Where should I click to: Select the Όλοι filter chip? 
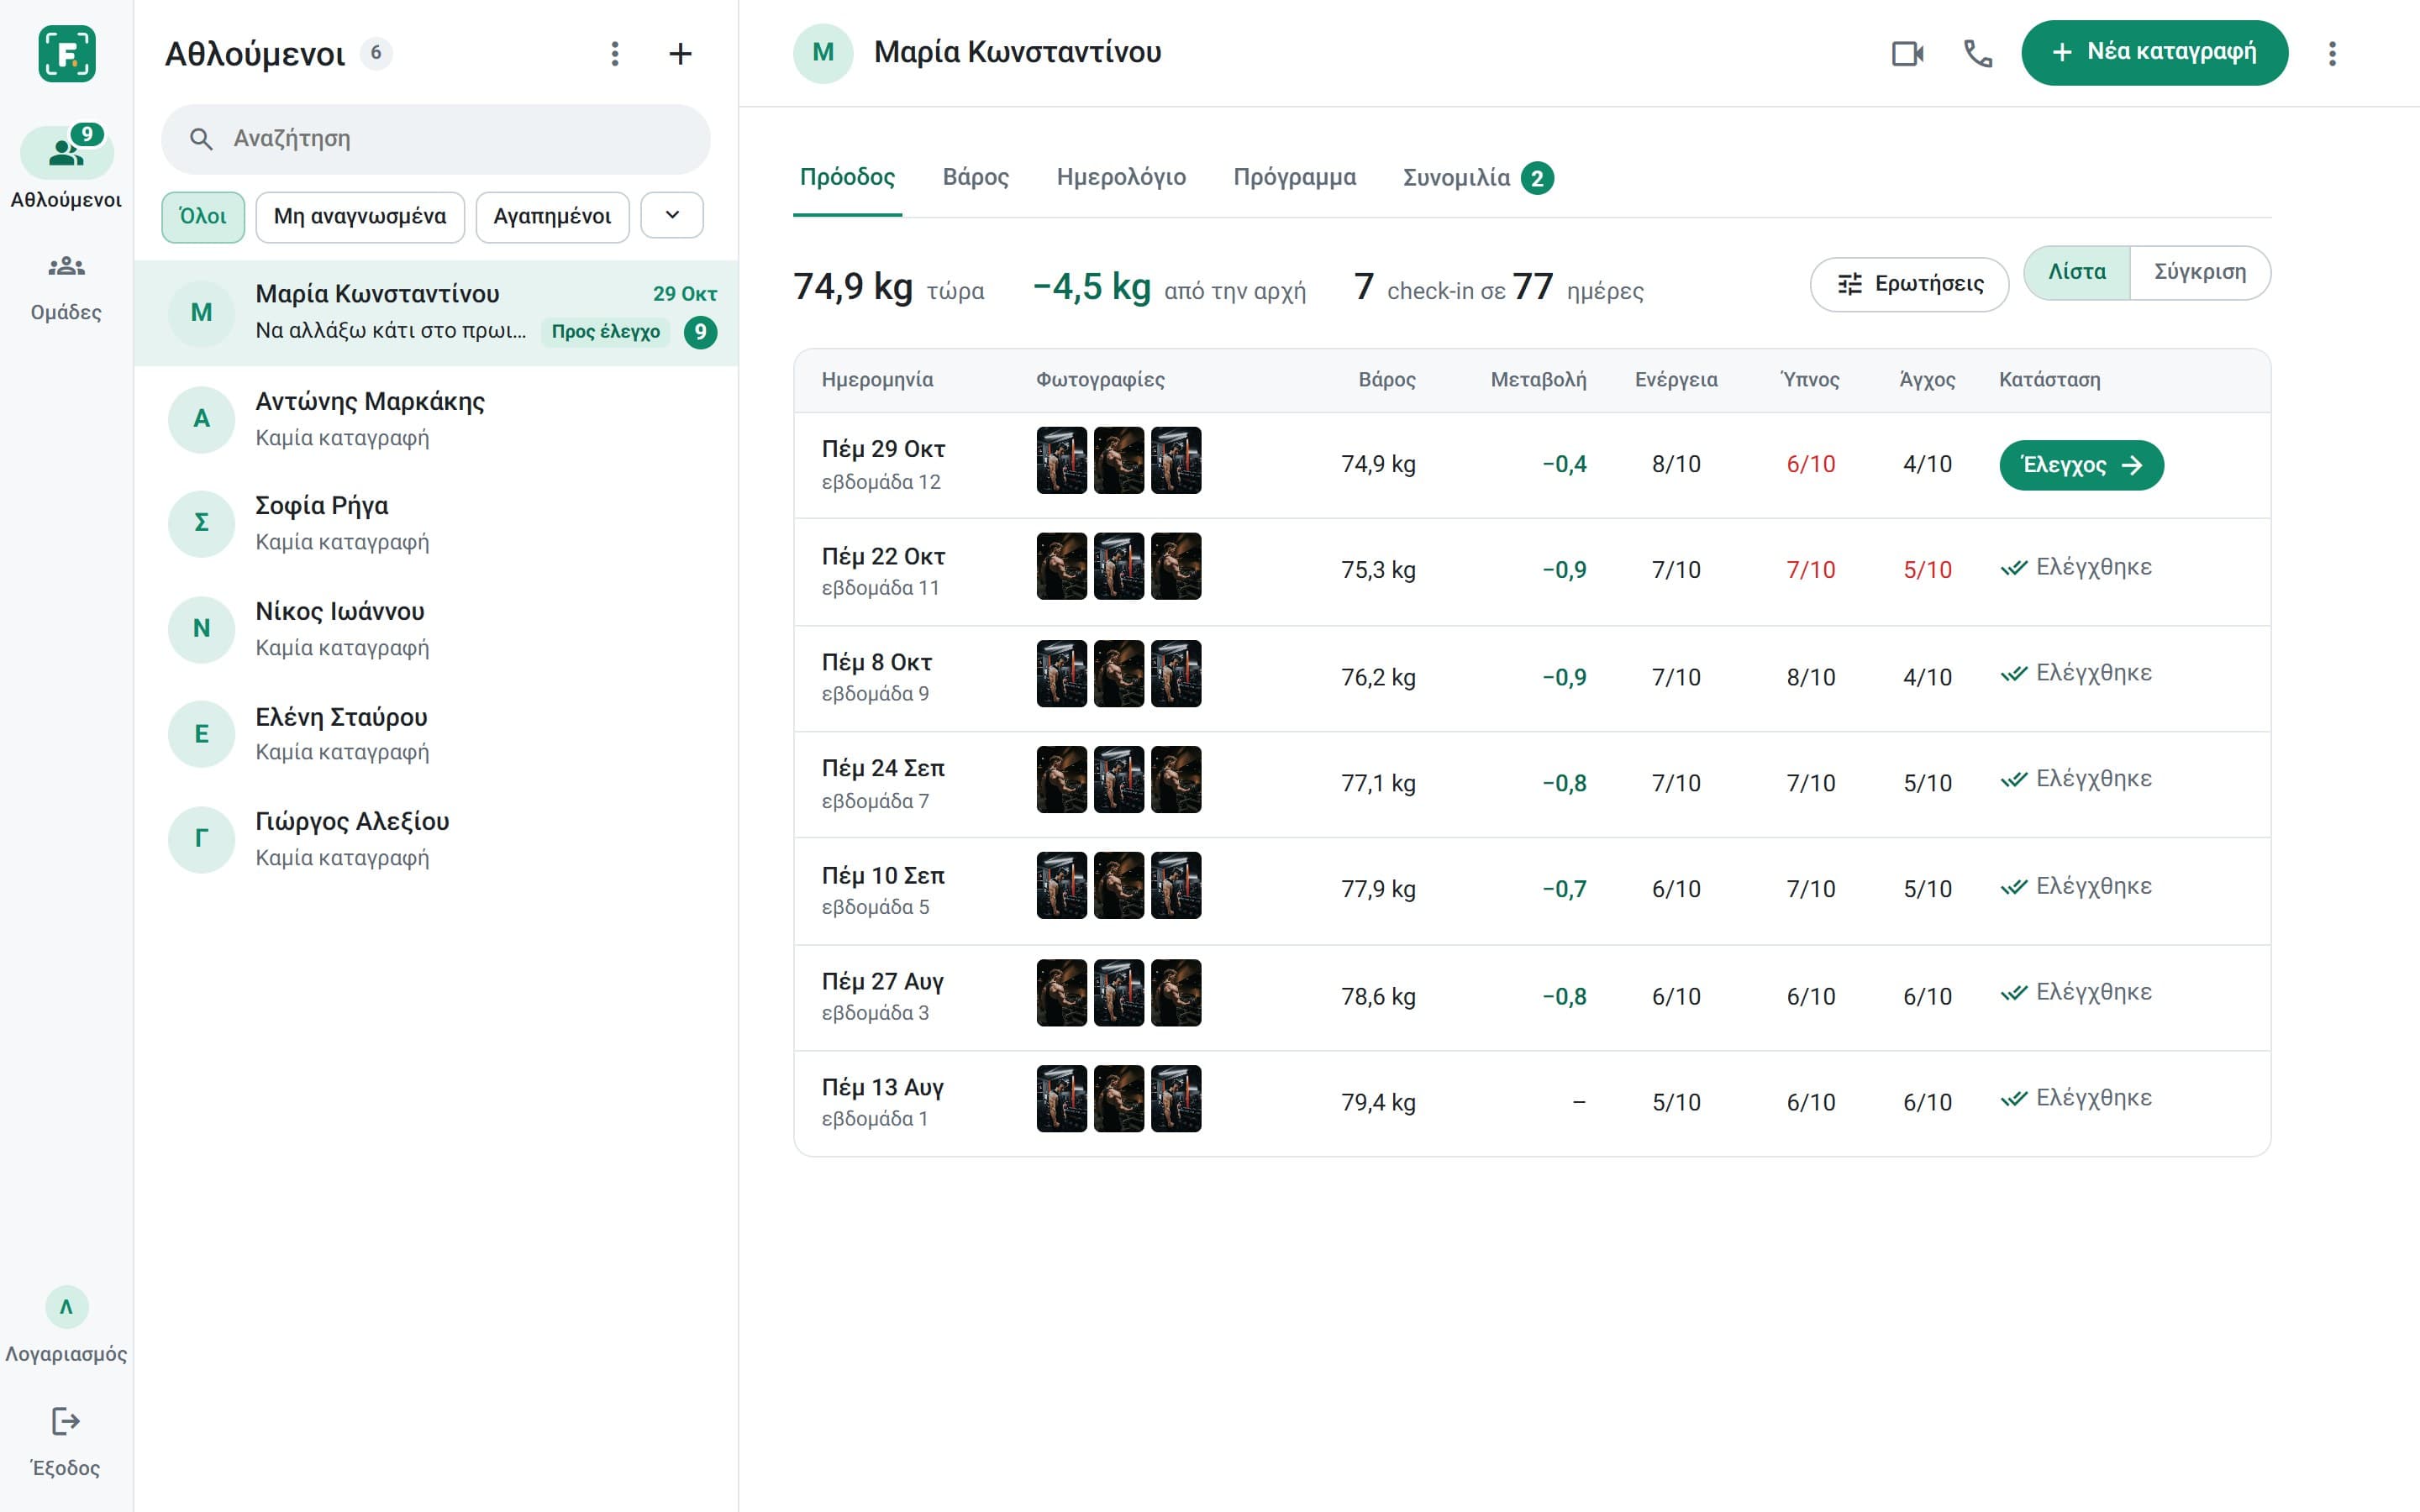pos(203,217)
